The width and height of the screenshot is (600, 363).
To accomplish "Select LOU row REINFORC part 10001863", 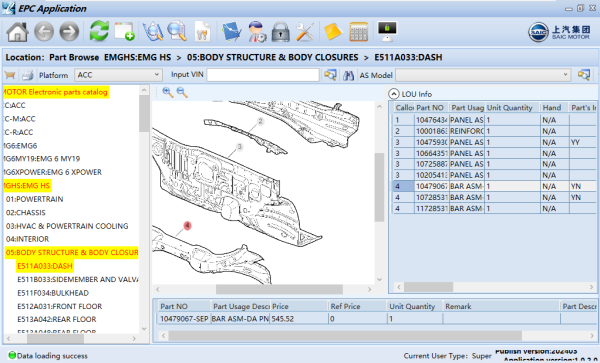I will [495, 131].
